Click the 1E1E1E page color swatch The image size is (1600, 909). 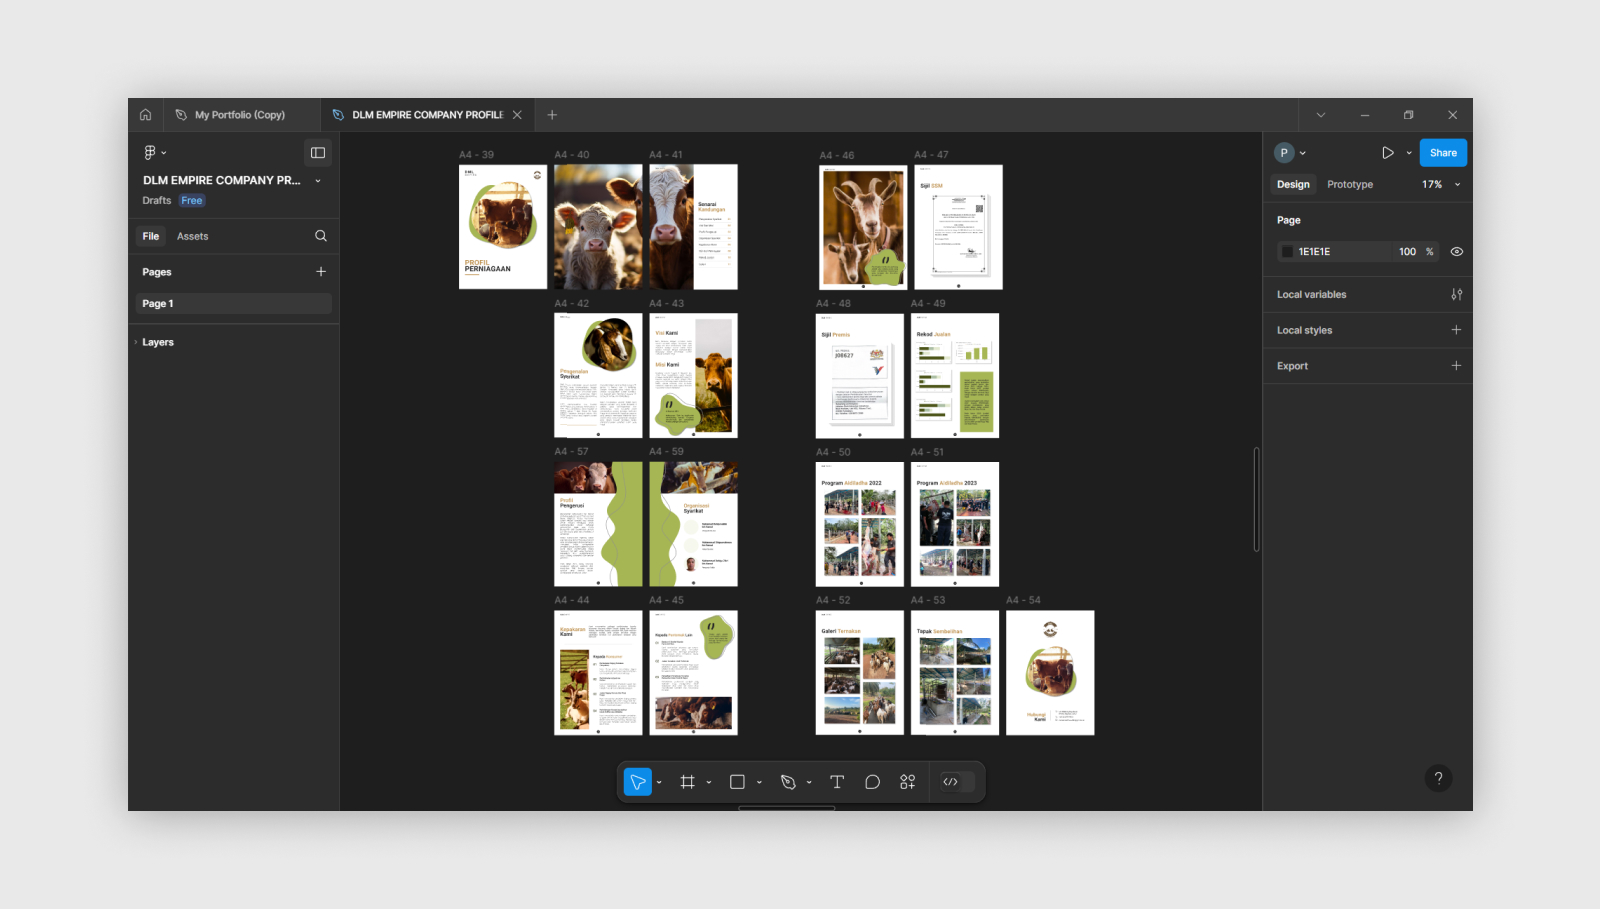pyautogui.click(x=1287, y=252)
